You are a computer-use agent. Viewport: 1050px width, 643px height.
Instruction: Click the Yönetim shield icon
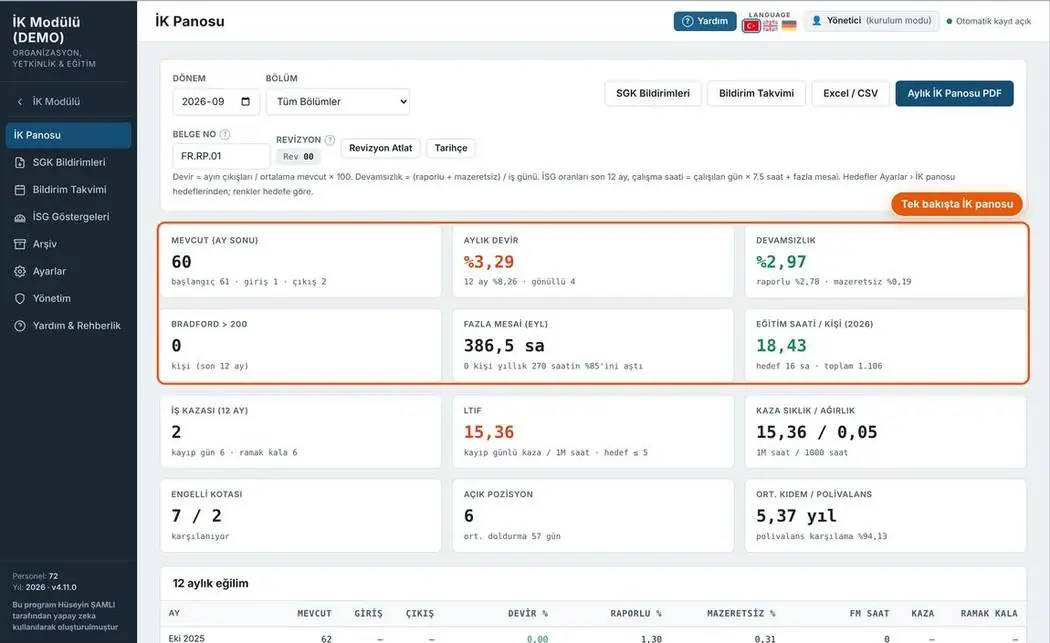[20, 298]
